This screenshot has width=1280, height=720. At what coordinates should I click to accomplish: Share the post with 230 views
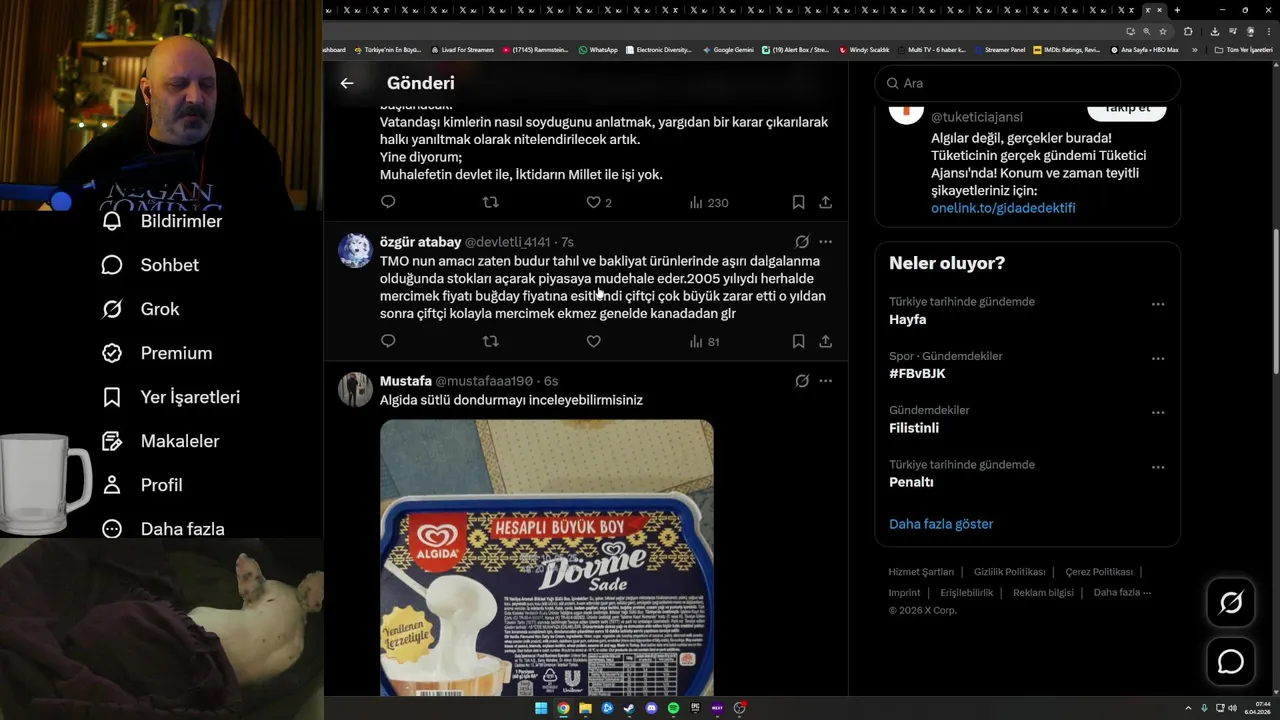pyautogui.click(x=825, y=202)
